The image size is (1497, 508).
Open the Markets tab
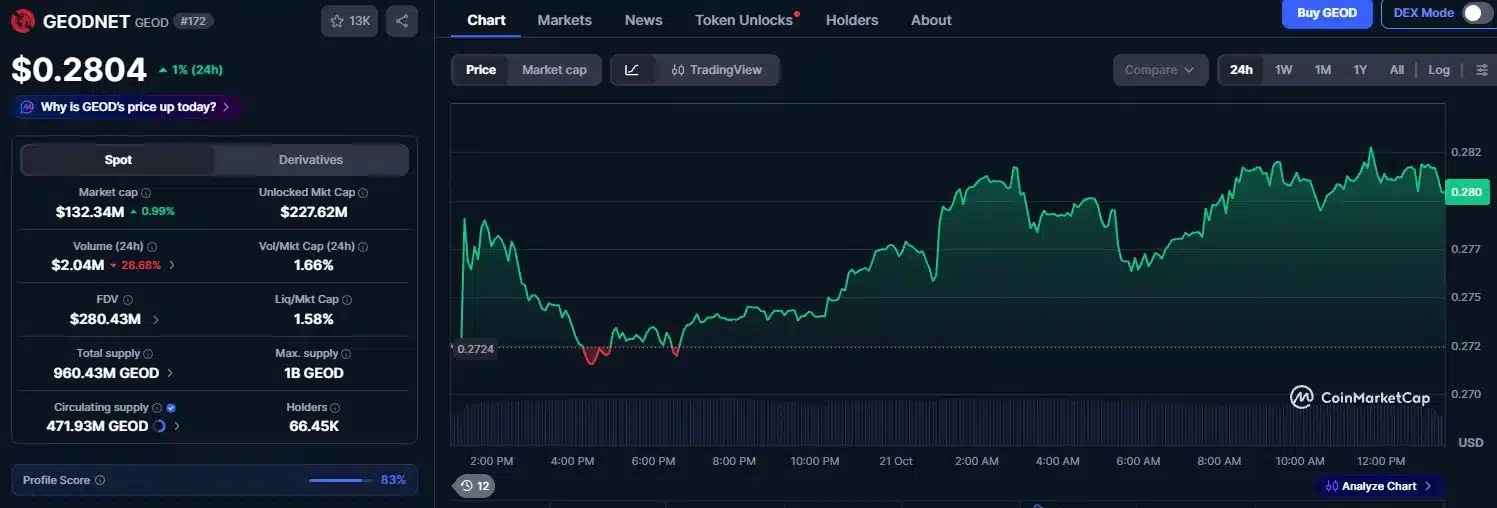tap(564, 20)
